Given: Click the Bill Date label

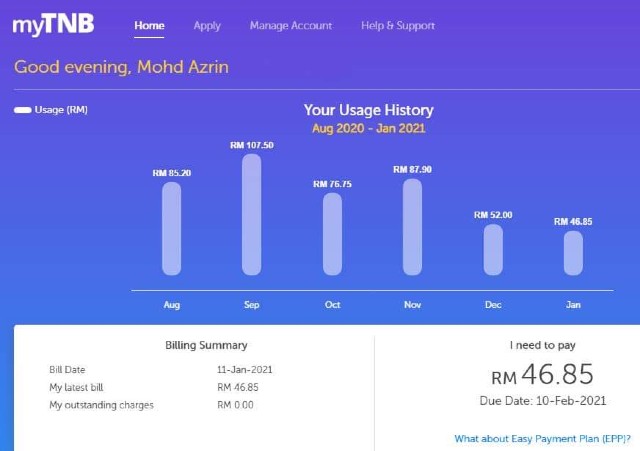Looking at the screenshot, I should pos(67,370).
